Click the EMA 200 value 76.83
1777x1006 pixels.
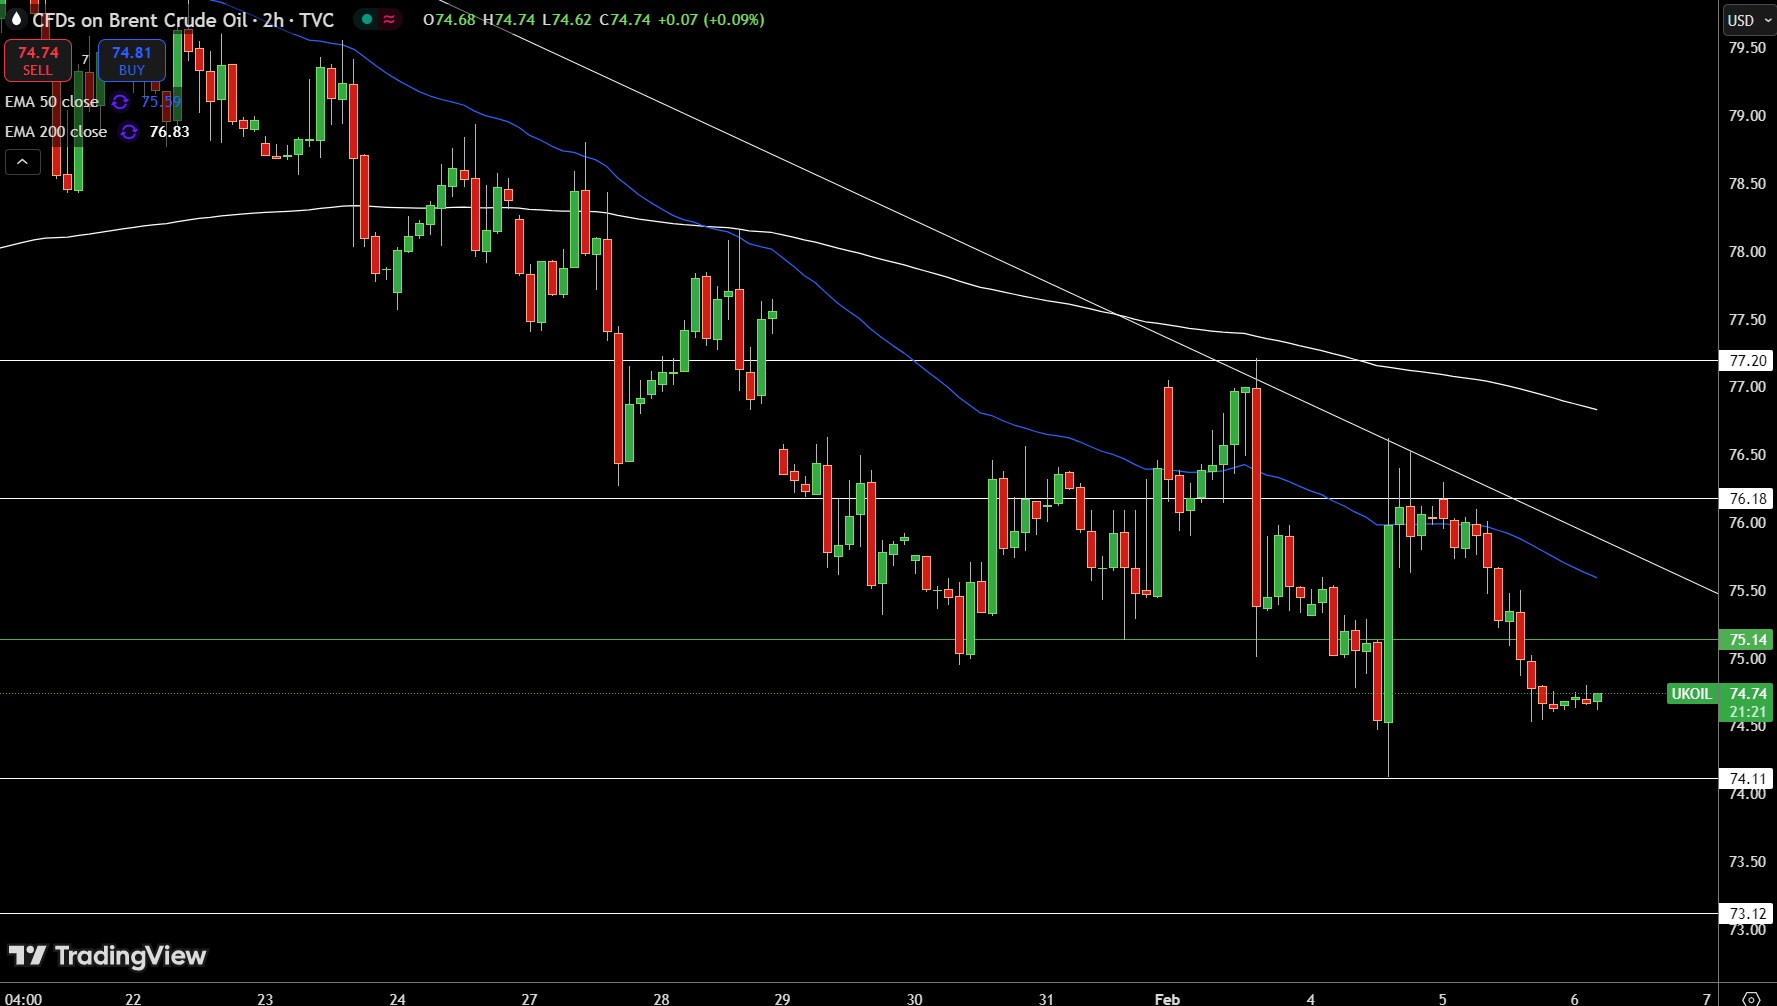coord(169,132)
